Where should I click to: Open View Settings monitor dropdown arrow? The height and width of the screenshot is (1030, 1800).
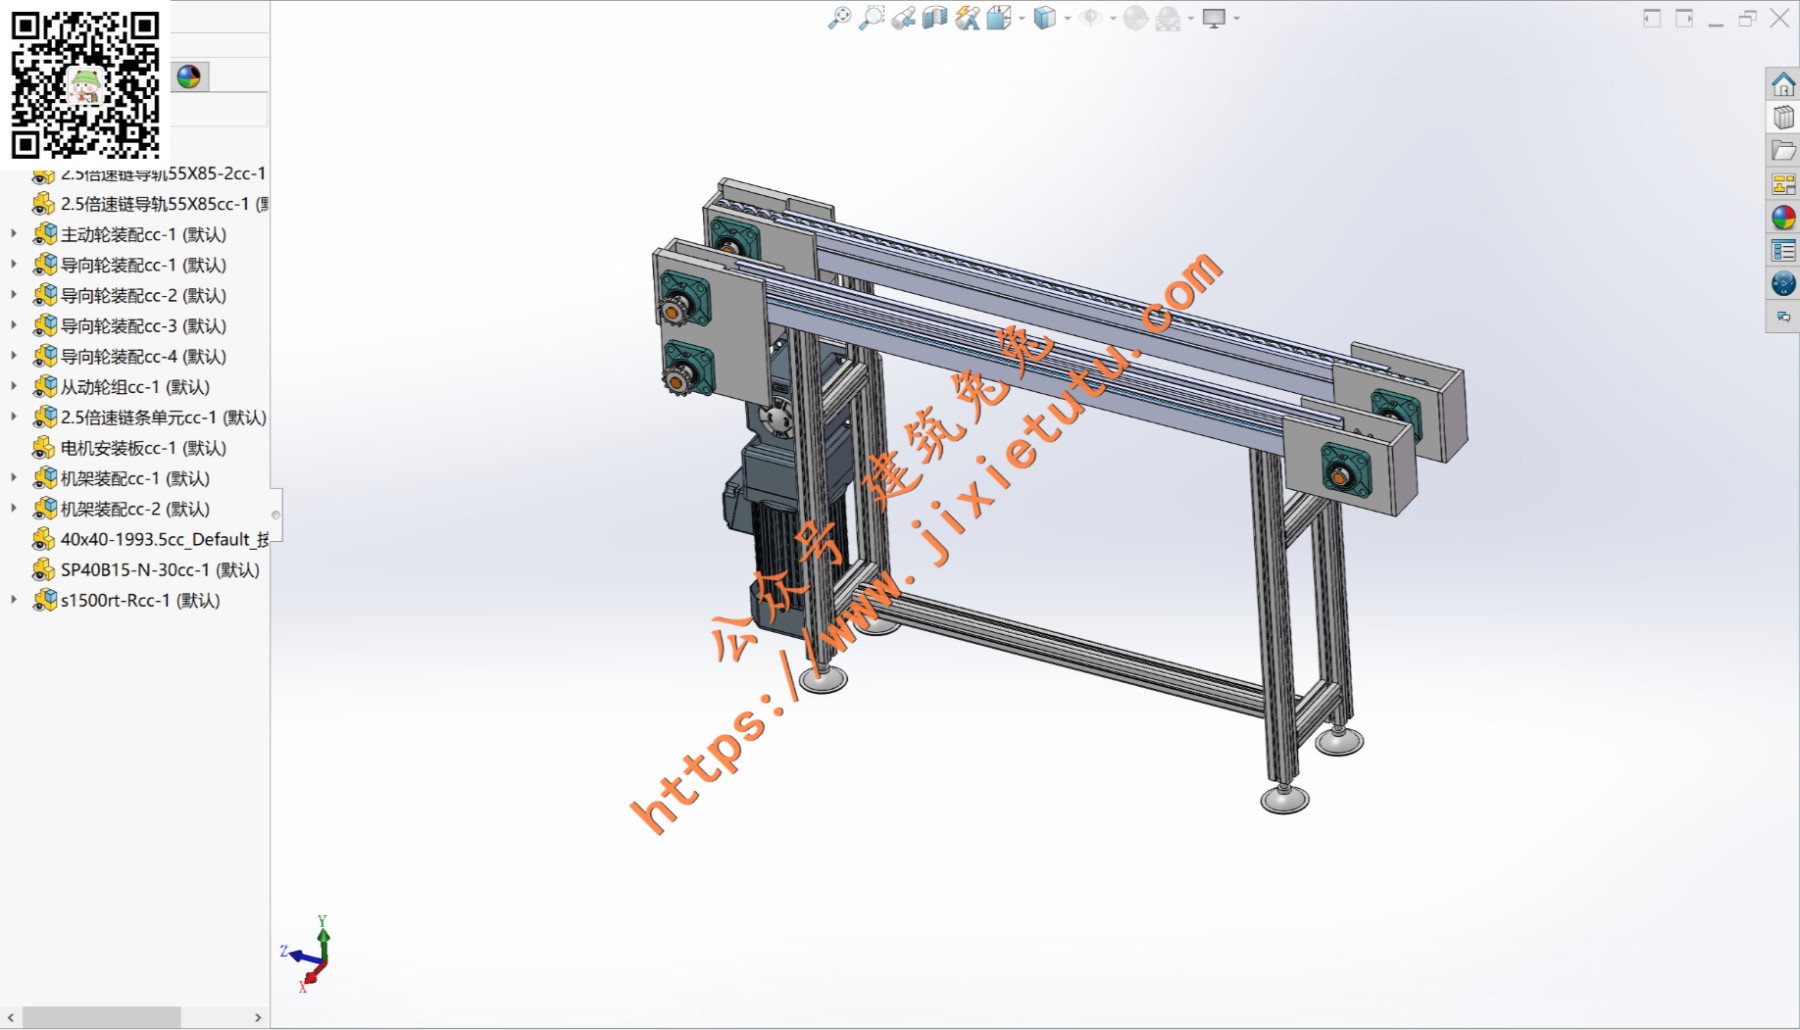point(1237,19)
